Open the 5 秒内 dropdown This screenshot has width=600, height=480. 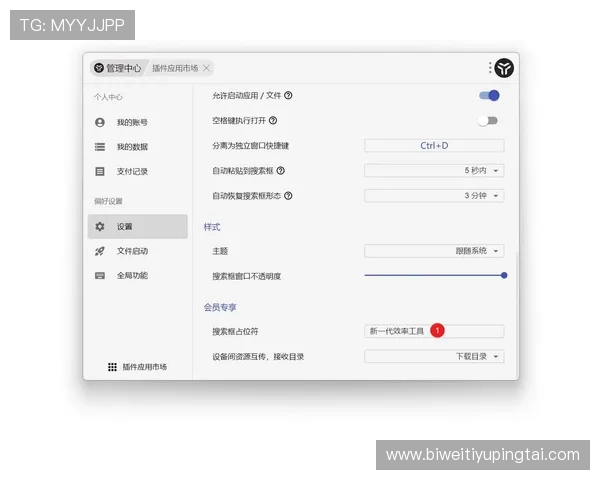434,170
